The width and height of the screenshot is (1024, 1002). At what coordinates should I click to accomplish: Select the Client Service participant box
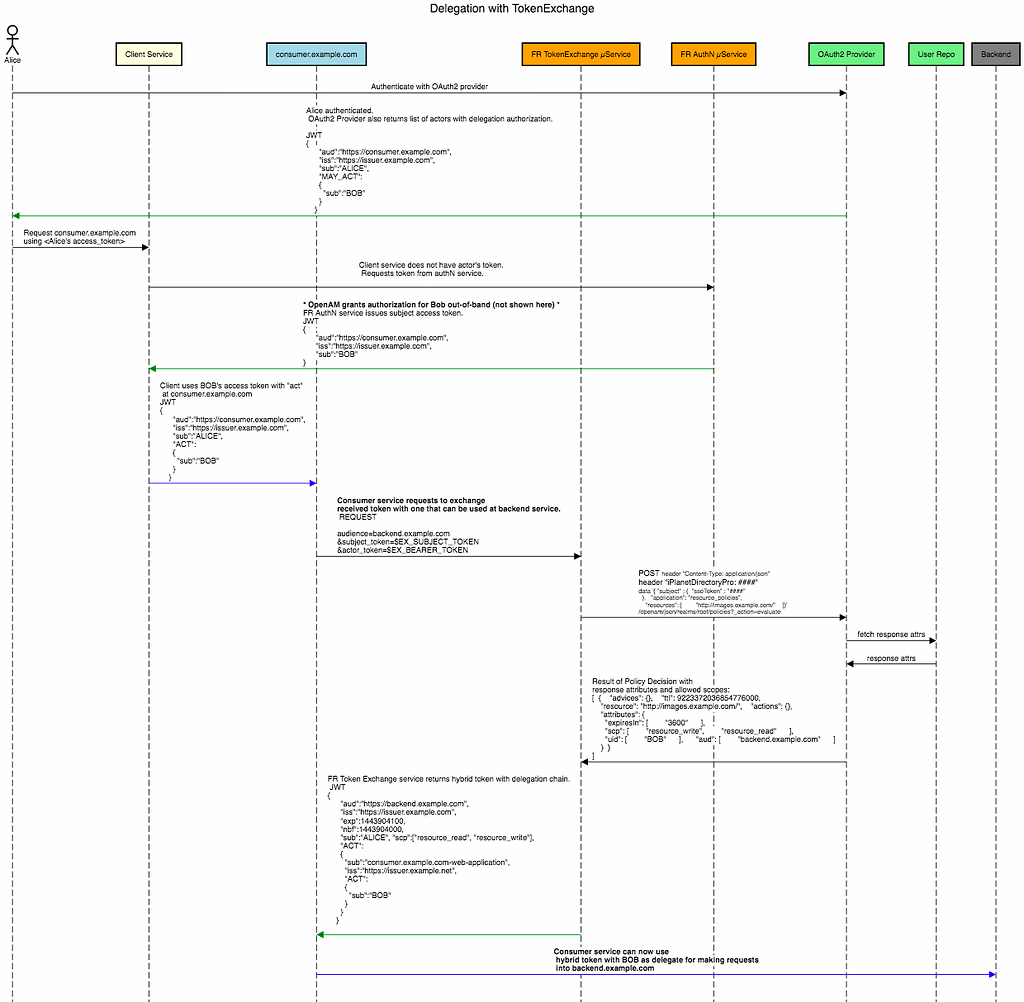coord(148,54)
